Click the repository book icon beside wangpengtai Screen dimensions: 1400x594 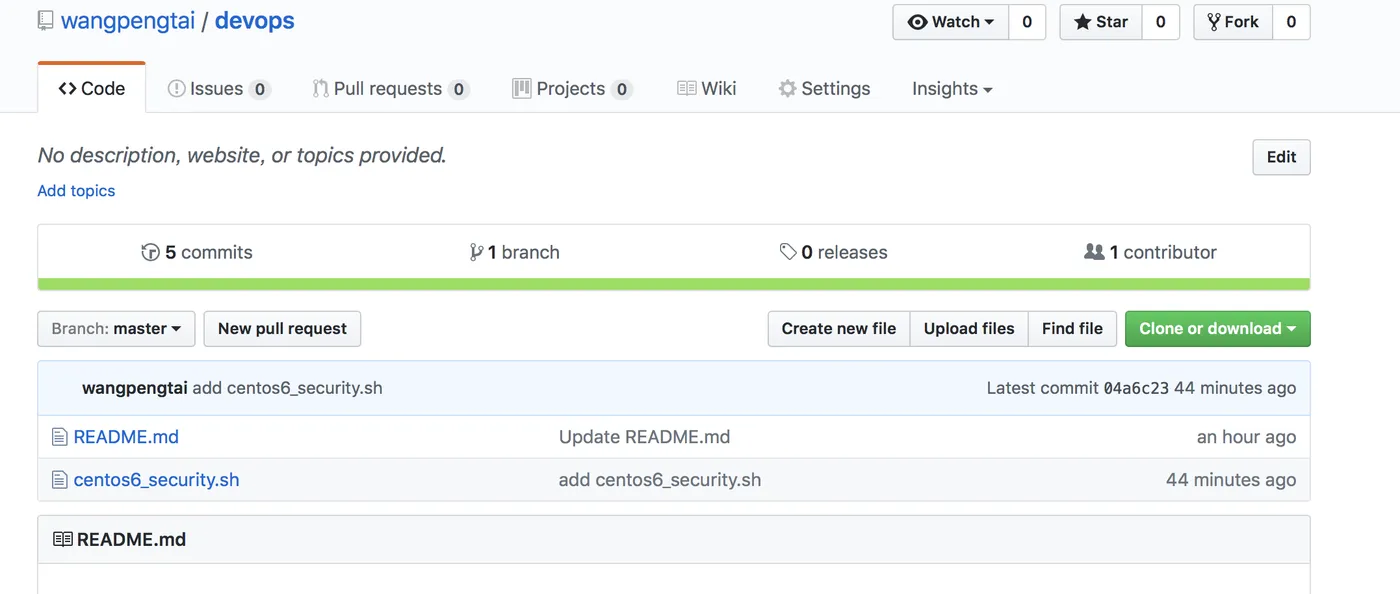click(x=45, y=21)
